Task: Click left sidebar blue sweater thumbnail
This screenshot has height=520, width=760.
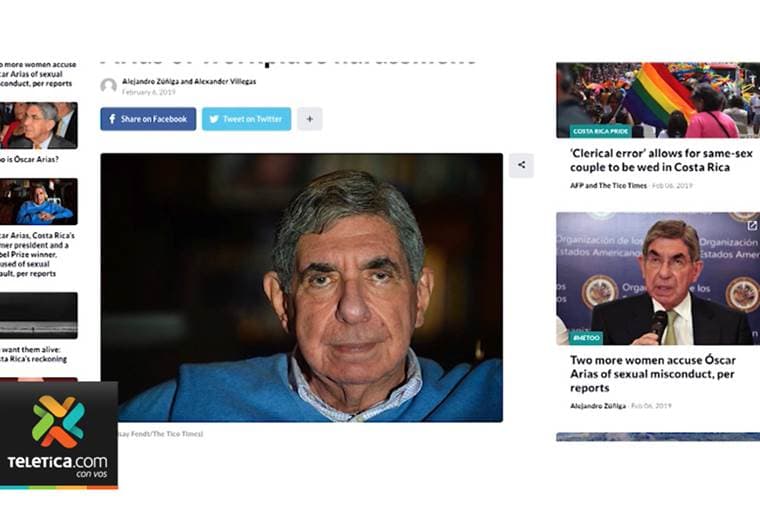Action: pos(39,202)
